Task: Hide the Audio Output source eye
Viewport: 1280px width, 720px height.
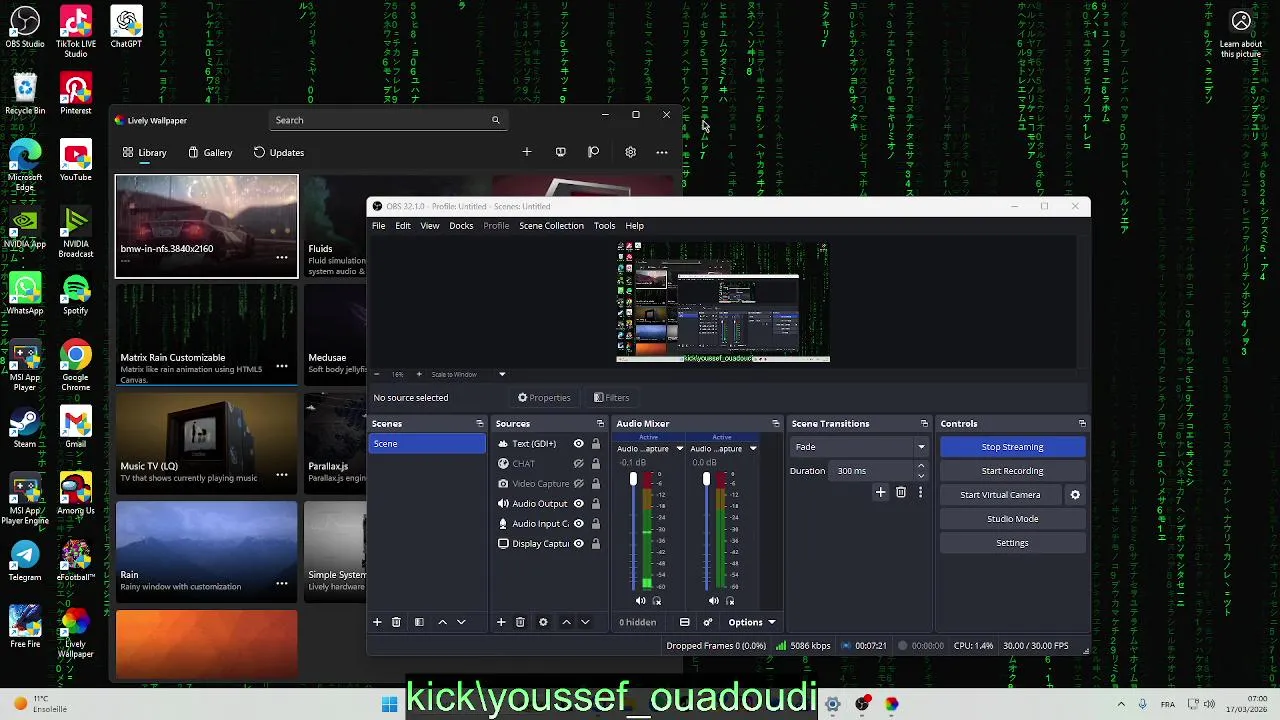Action: click(578, 504)
